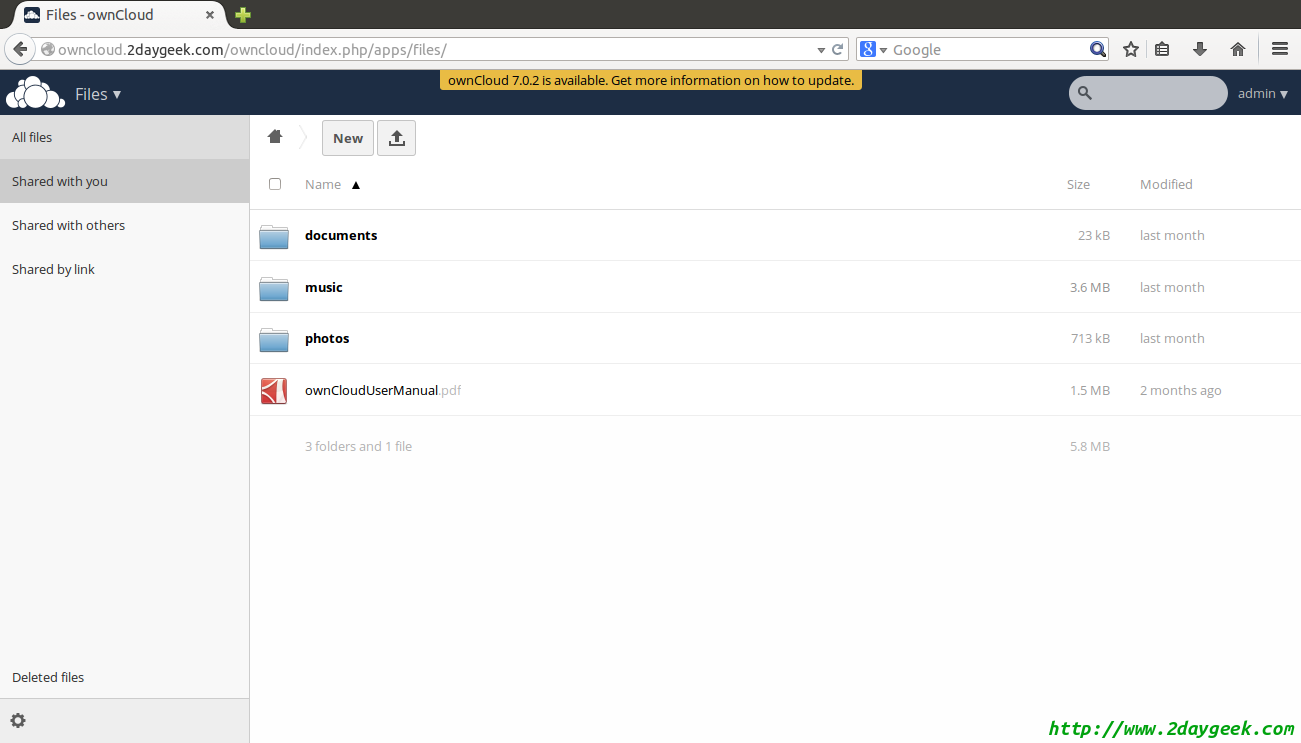Screen dimensions: 1301x743
Task: Click the documents folder icon
Action: point(273,236)
